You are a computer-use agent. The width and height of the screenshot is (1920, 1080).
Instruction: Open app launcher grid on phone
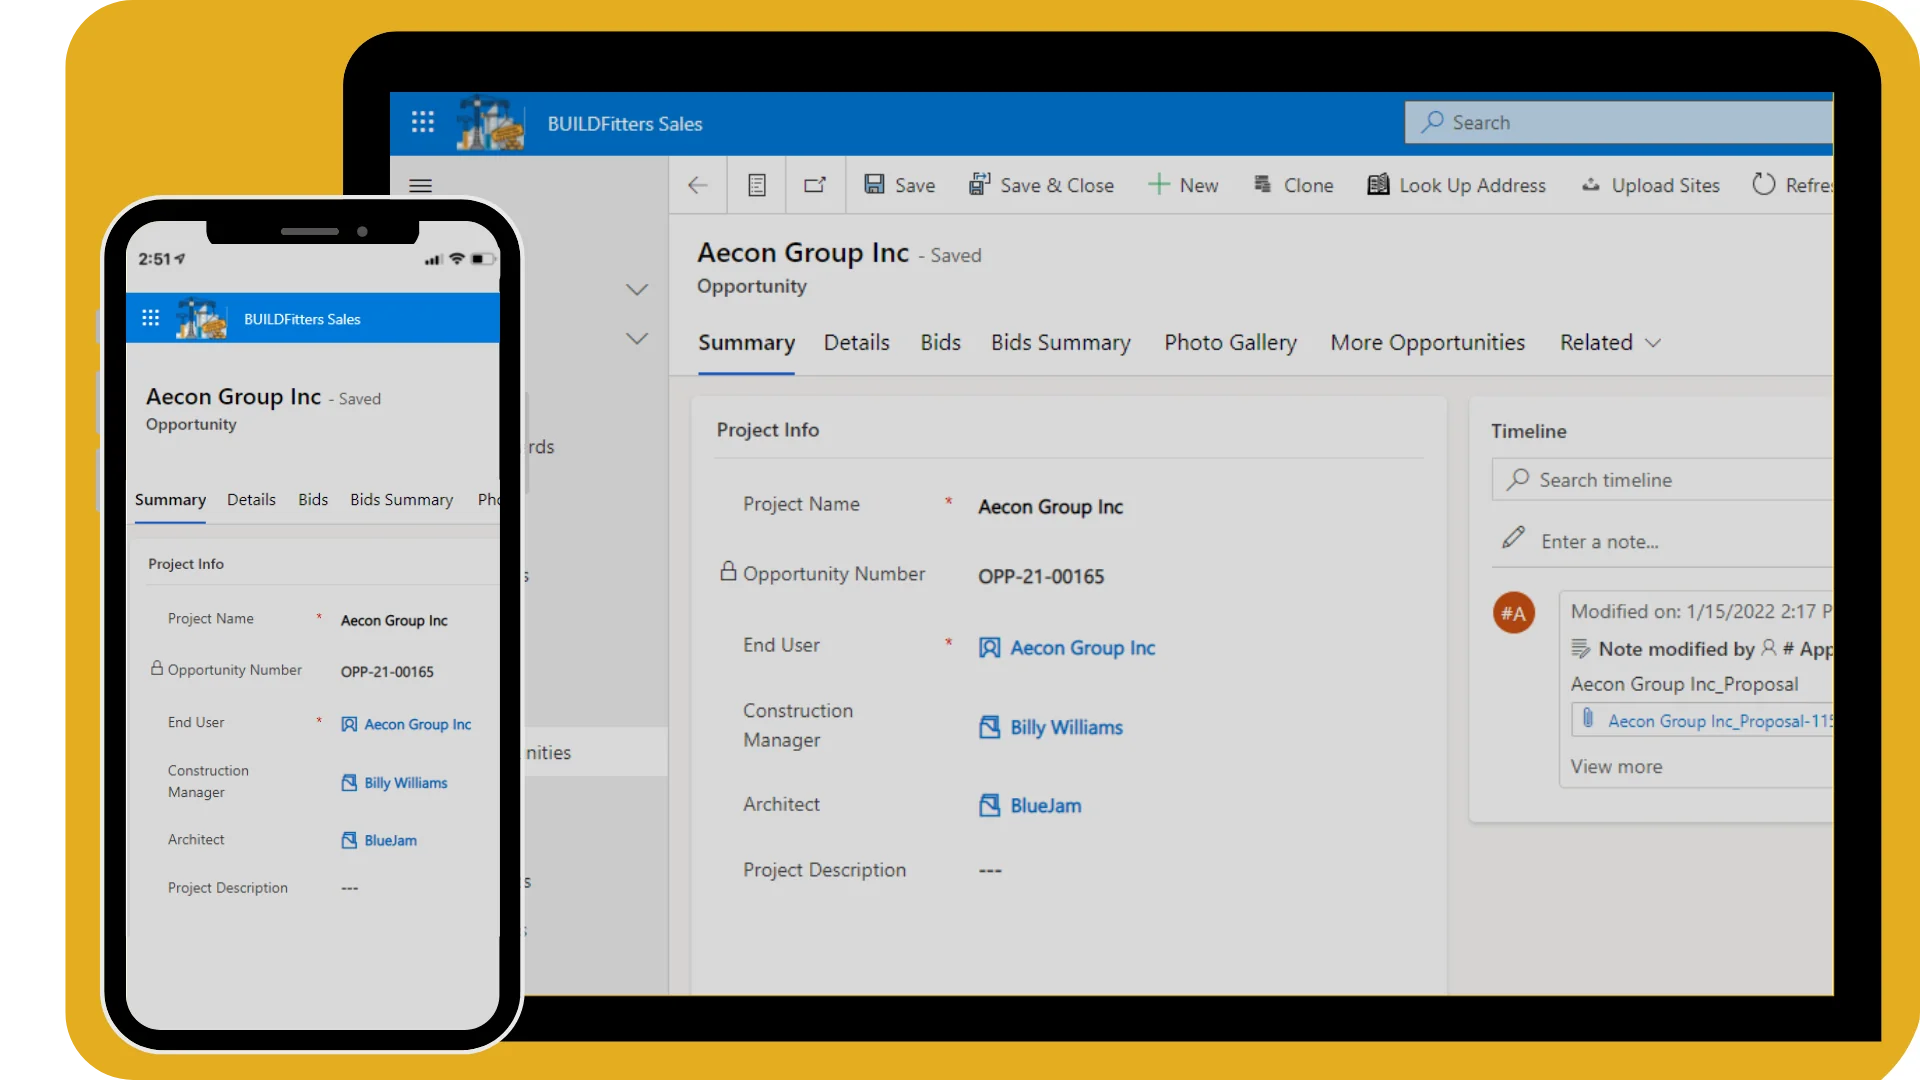coord(151,318)
